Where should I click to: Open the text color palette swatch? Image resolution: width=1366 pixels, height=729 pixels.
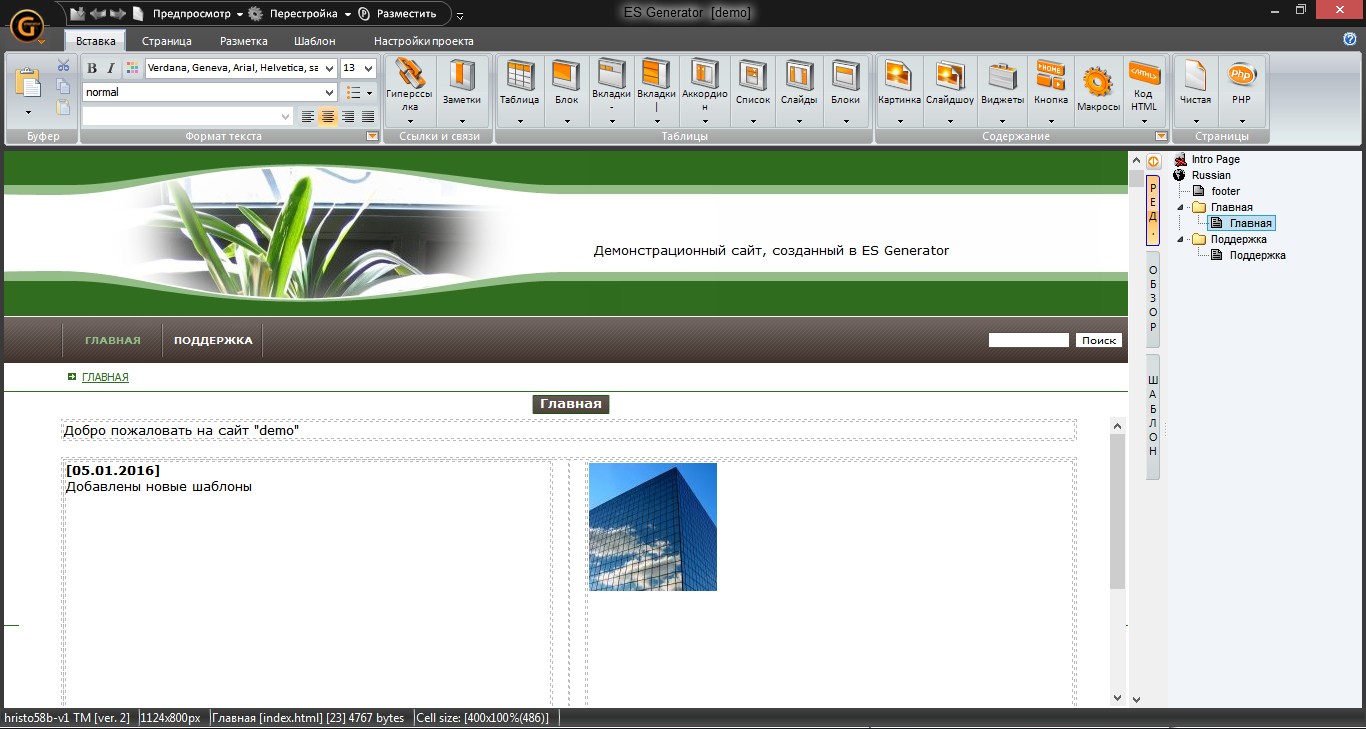click(x=132, y=68)
